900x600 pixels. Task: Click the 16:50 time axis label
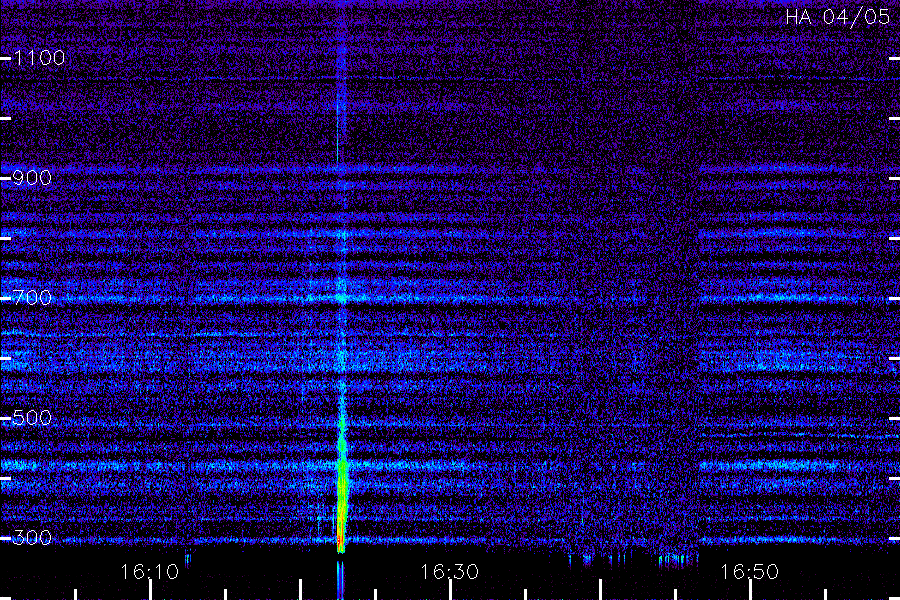pos(749,572)
